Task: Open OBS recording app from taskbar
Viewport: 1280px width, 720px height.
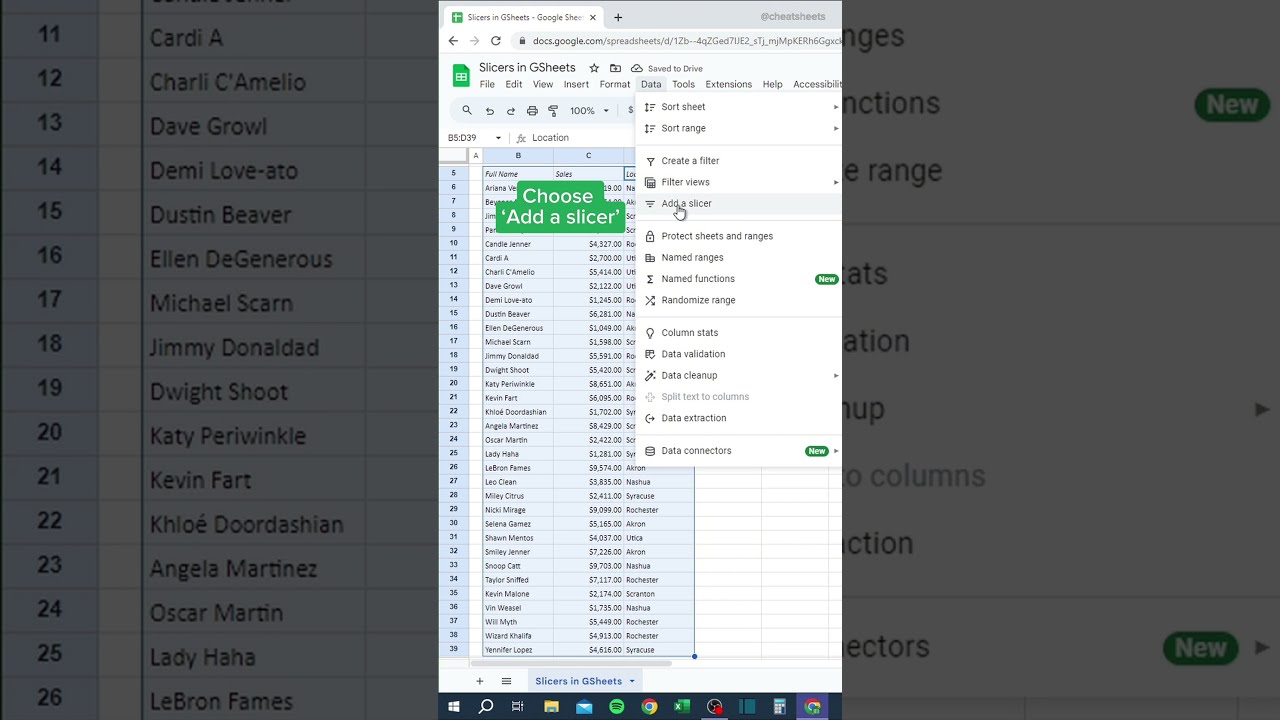Action: click(x=714, y=707)
